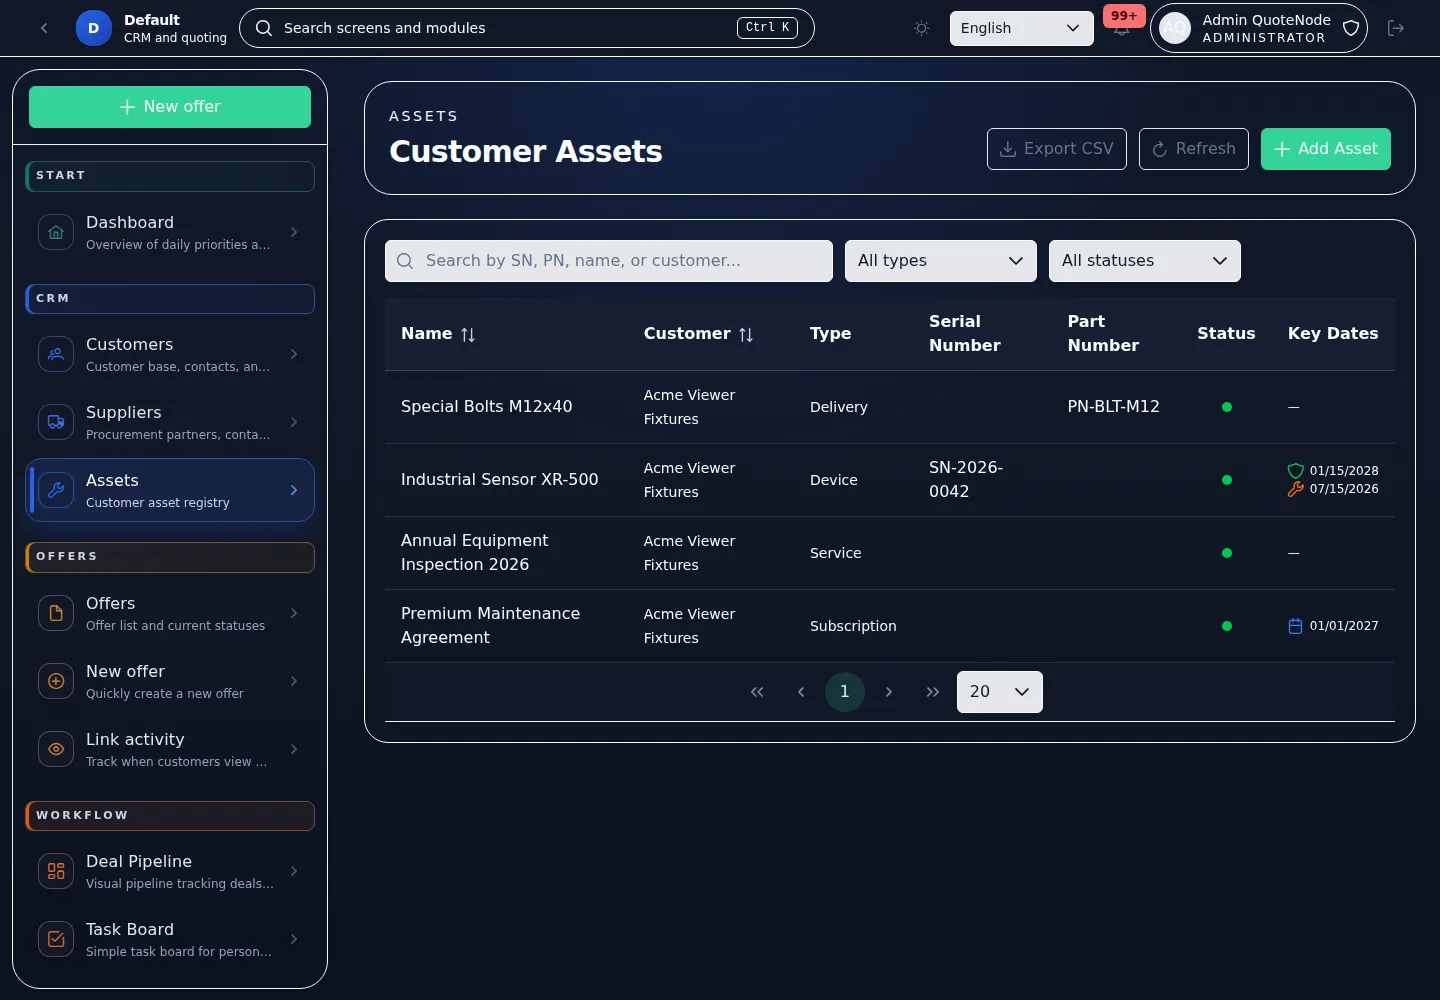Expand Task Board chevron in sidebar

click(294, 939)
